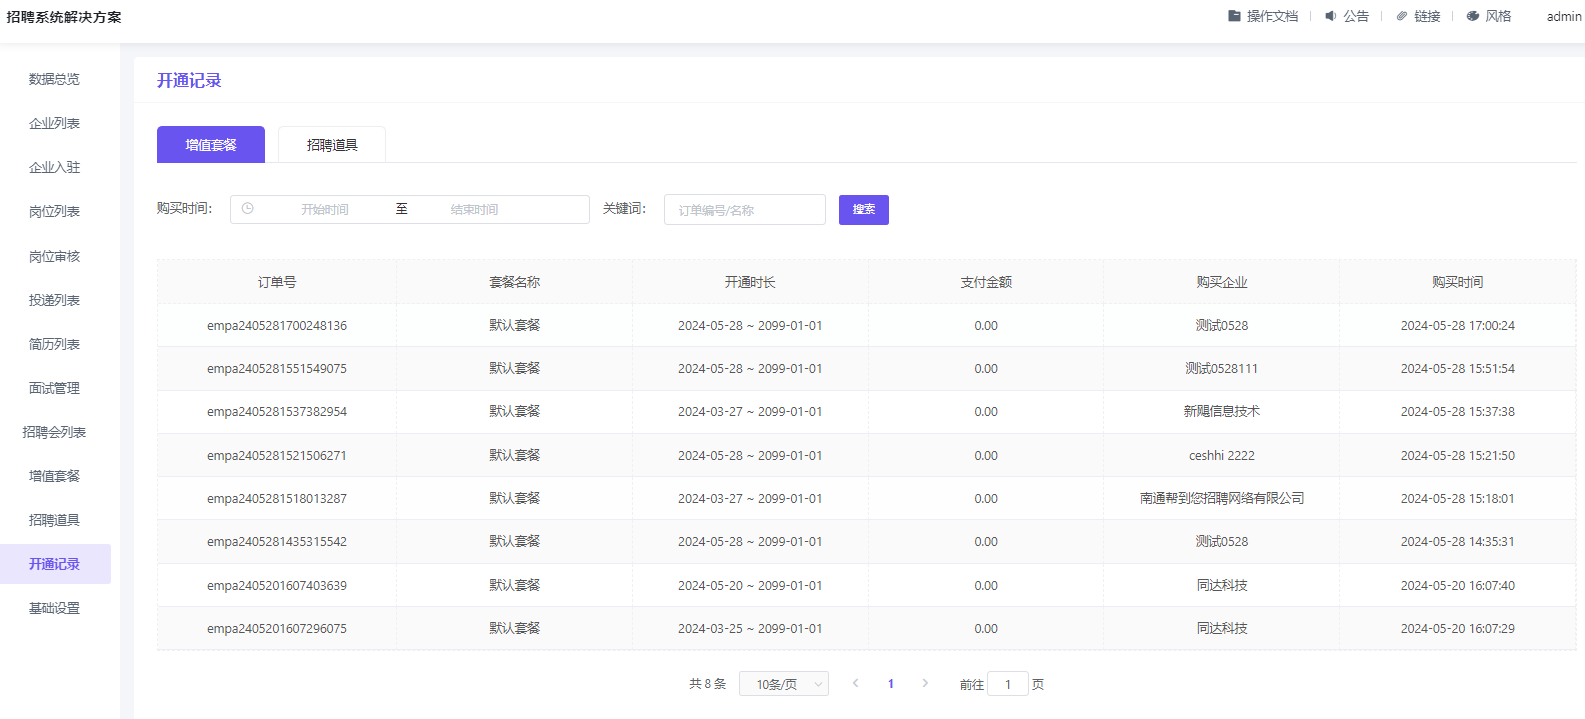Open the 开始时间 start date picker
Image resolution: width=1585 pixels, height=719 pixels.
(325, 209)
